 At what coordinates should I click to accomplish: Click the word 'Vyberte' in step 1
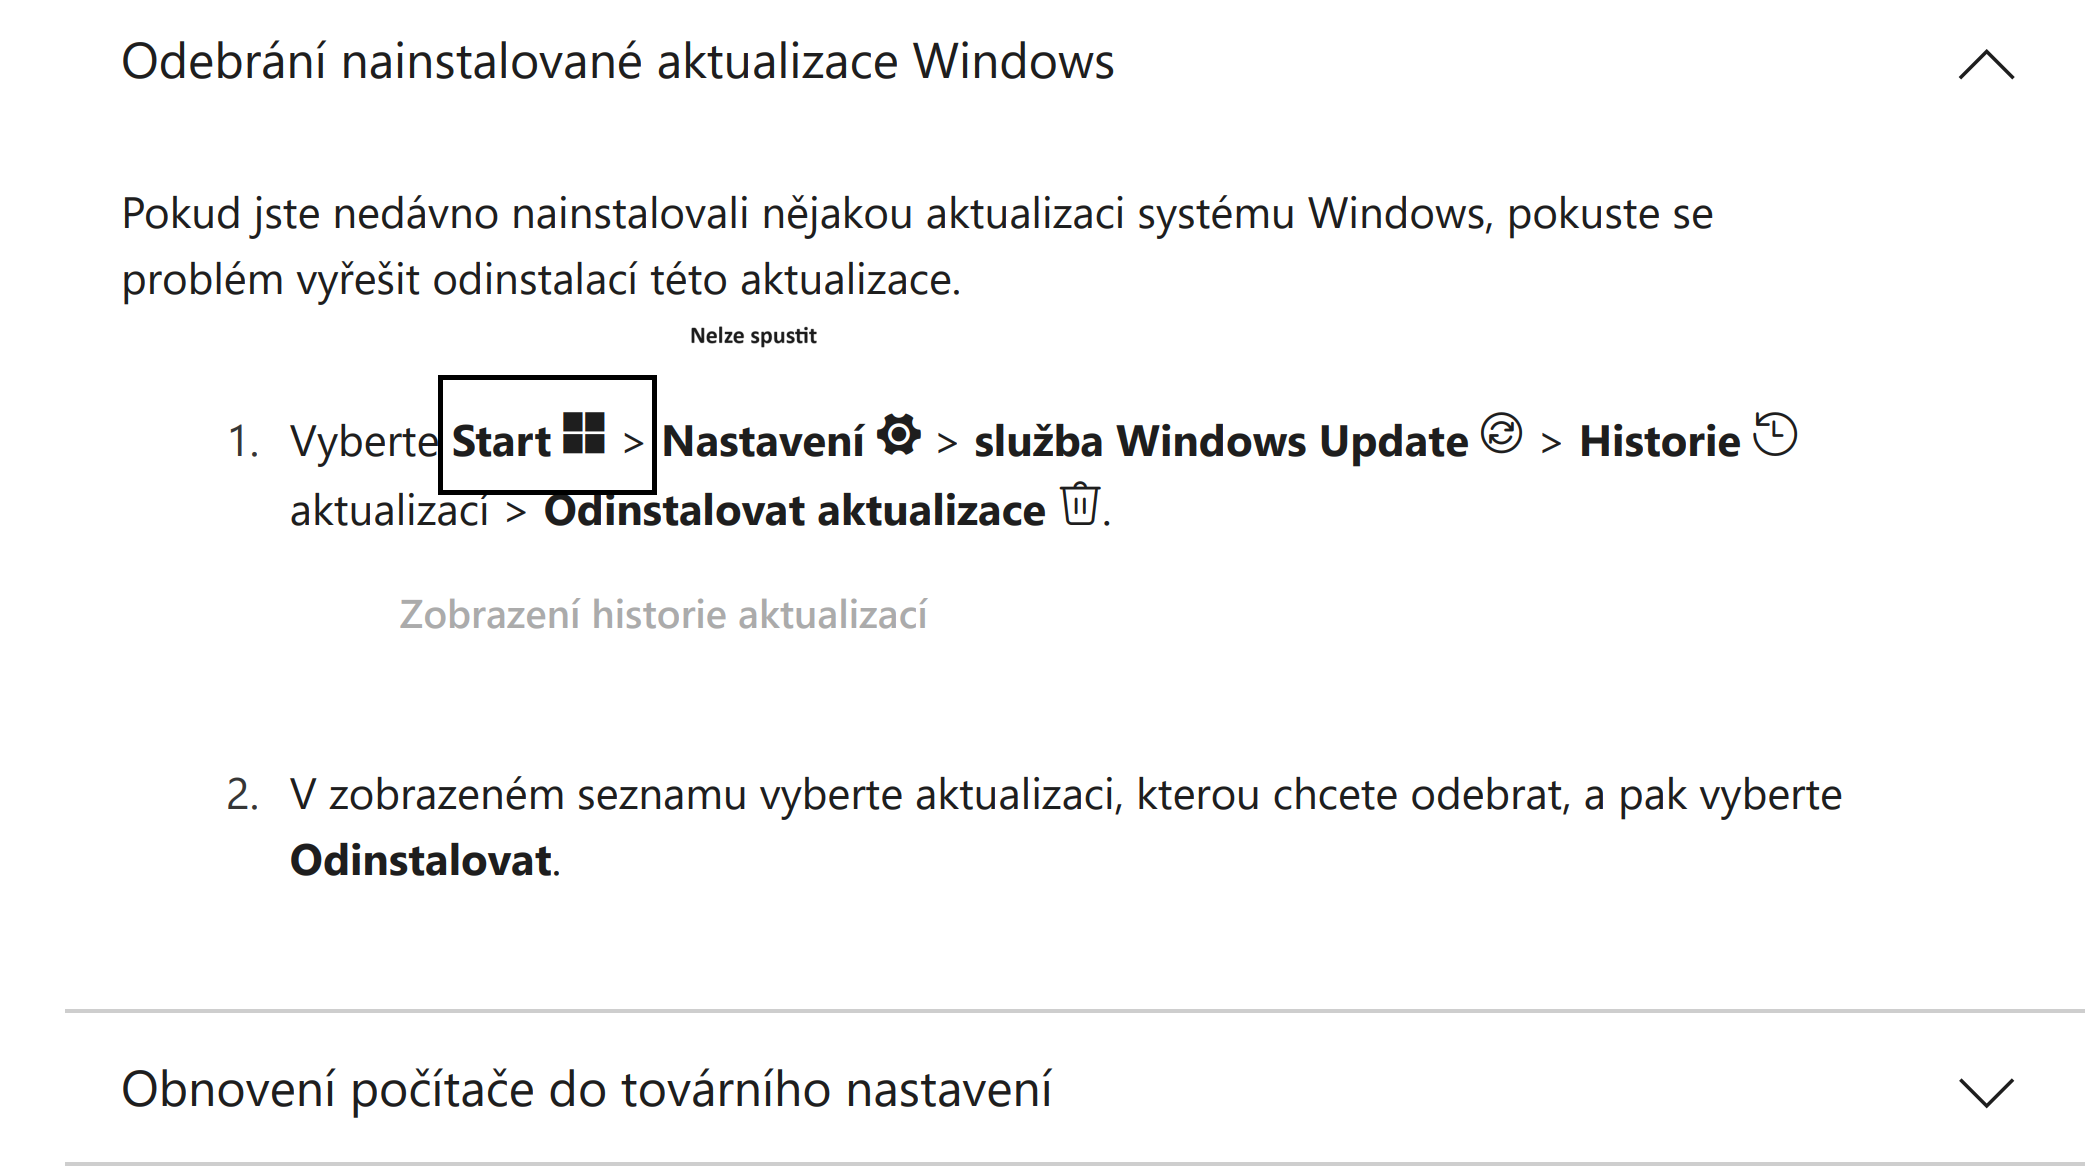pos(364,441)
